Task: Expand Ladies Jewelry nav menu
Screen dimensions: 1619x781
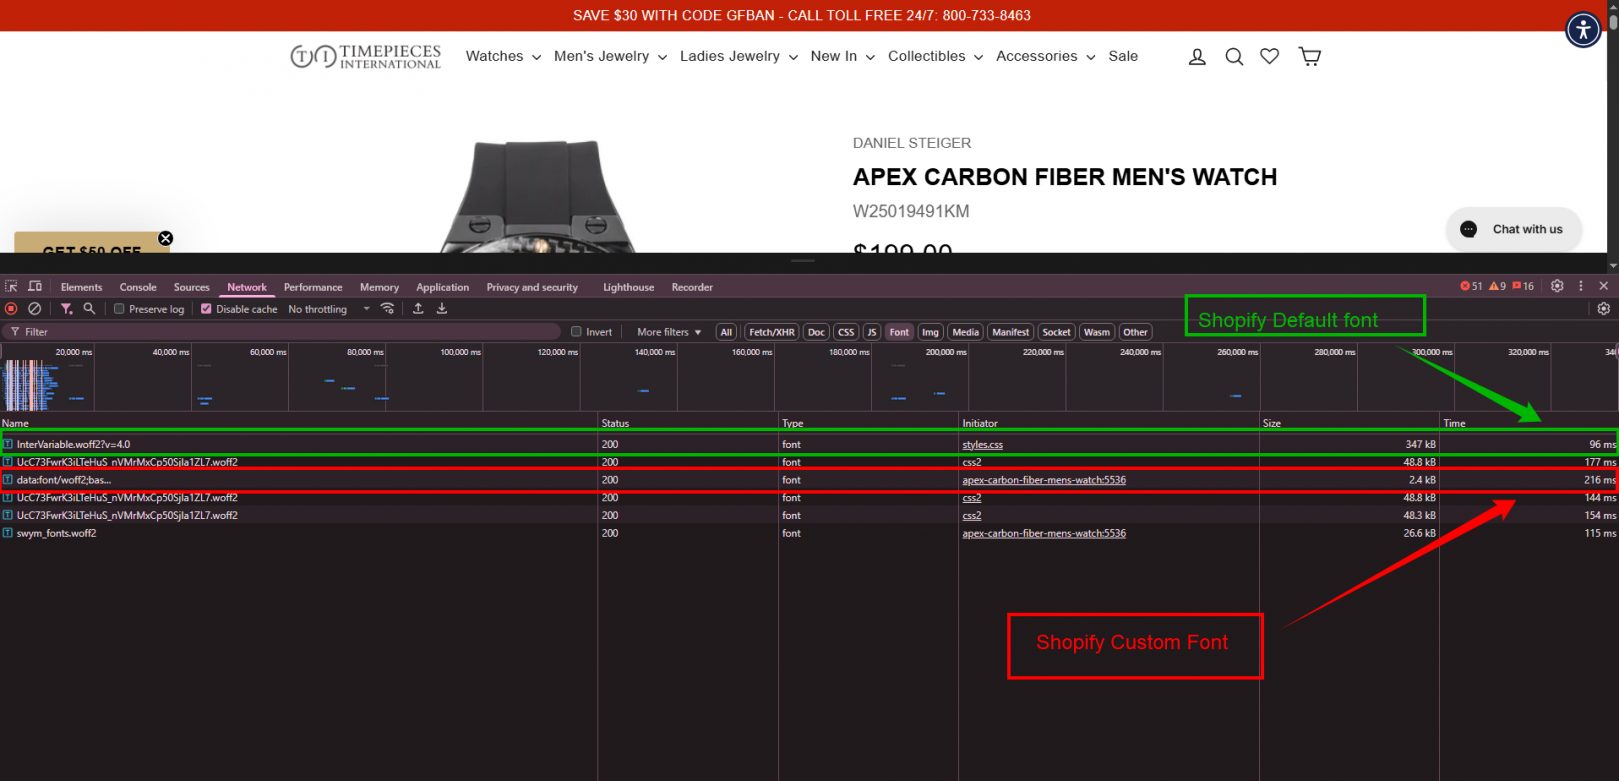Action: 739,56
